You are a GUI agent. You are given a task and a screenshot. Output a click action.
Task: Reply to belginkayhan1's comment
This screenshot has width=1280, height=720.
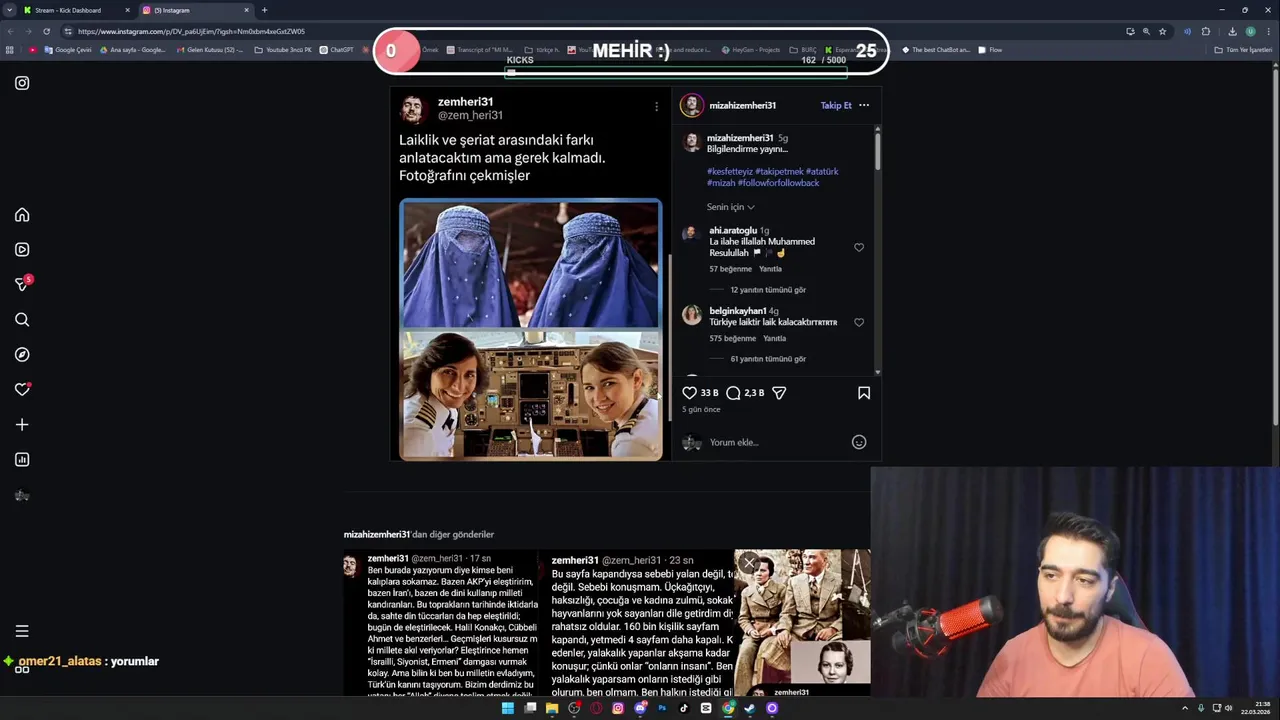pyautogui.click(x=775, y=338)
